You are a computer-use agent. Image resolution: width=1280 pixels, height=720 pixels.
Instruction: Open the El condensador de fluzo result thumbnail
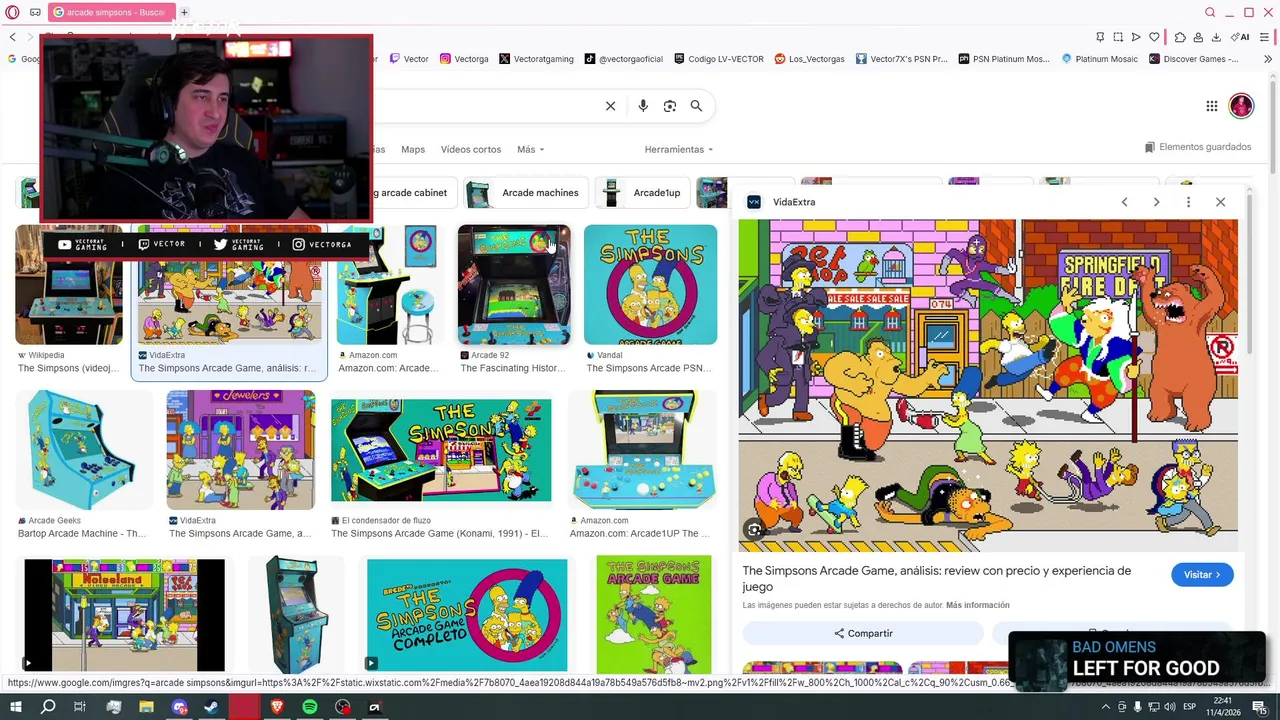tap(441, 450)
